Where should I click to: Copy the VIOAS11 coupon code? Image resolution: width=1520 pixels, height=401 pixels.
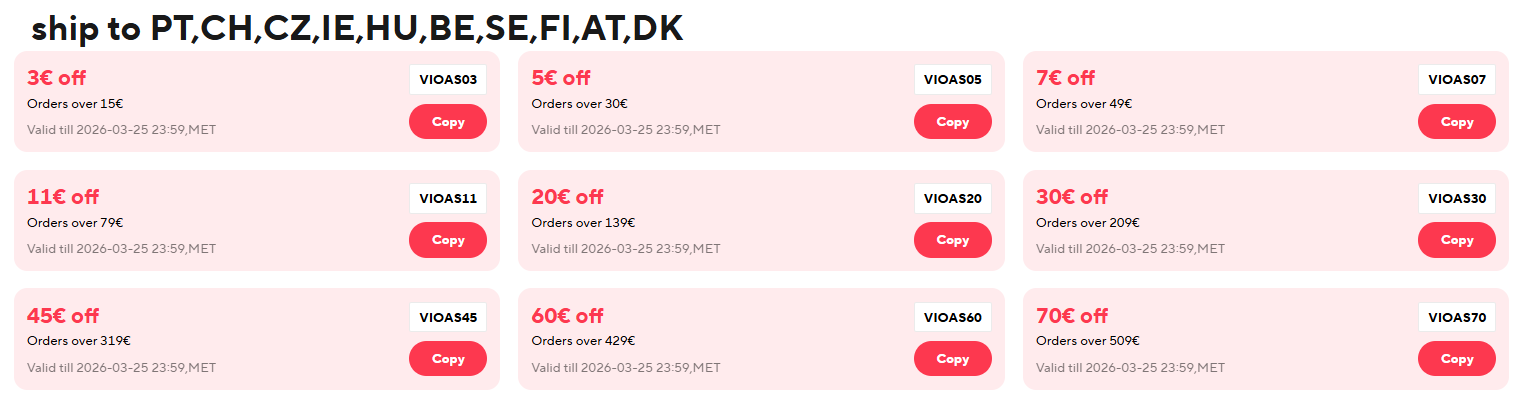(x=447, y=240)
